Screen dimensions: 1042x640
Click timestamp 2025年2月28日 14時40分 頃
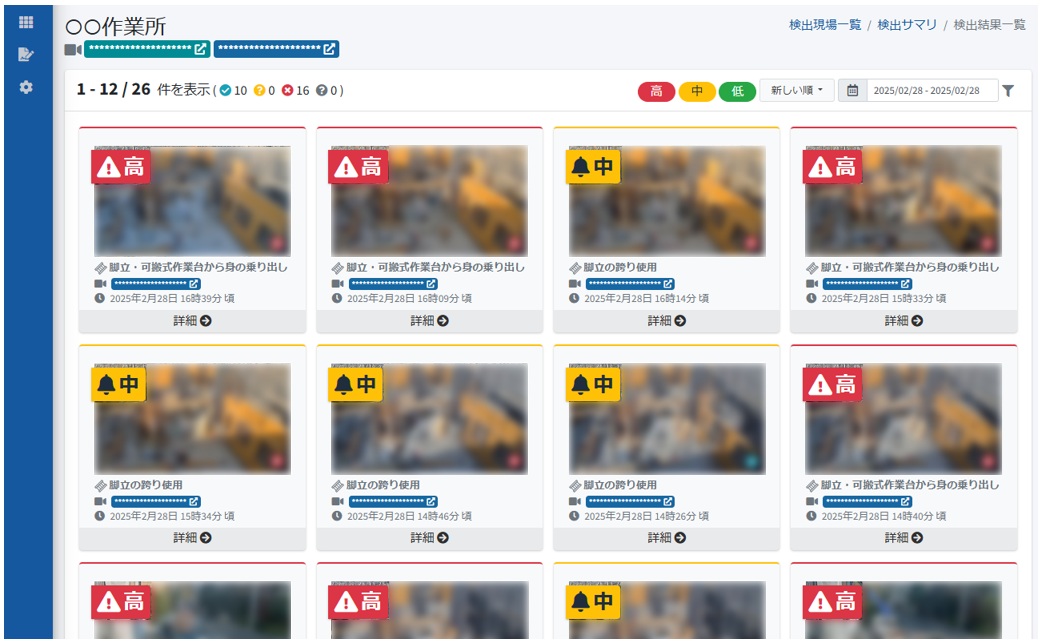pyautogui.click(x=884, y=516)
